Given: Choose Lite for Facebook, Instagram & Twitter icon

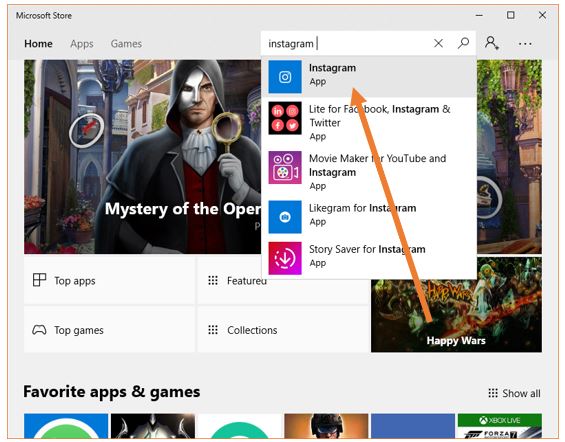Looking at the screenshot, I should 285,118.
